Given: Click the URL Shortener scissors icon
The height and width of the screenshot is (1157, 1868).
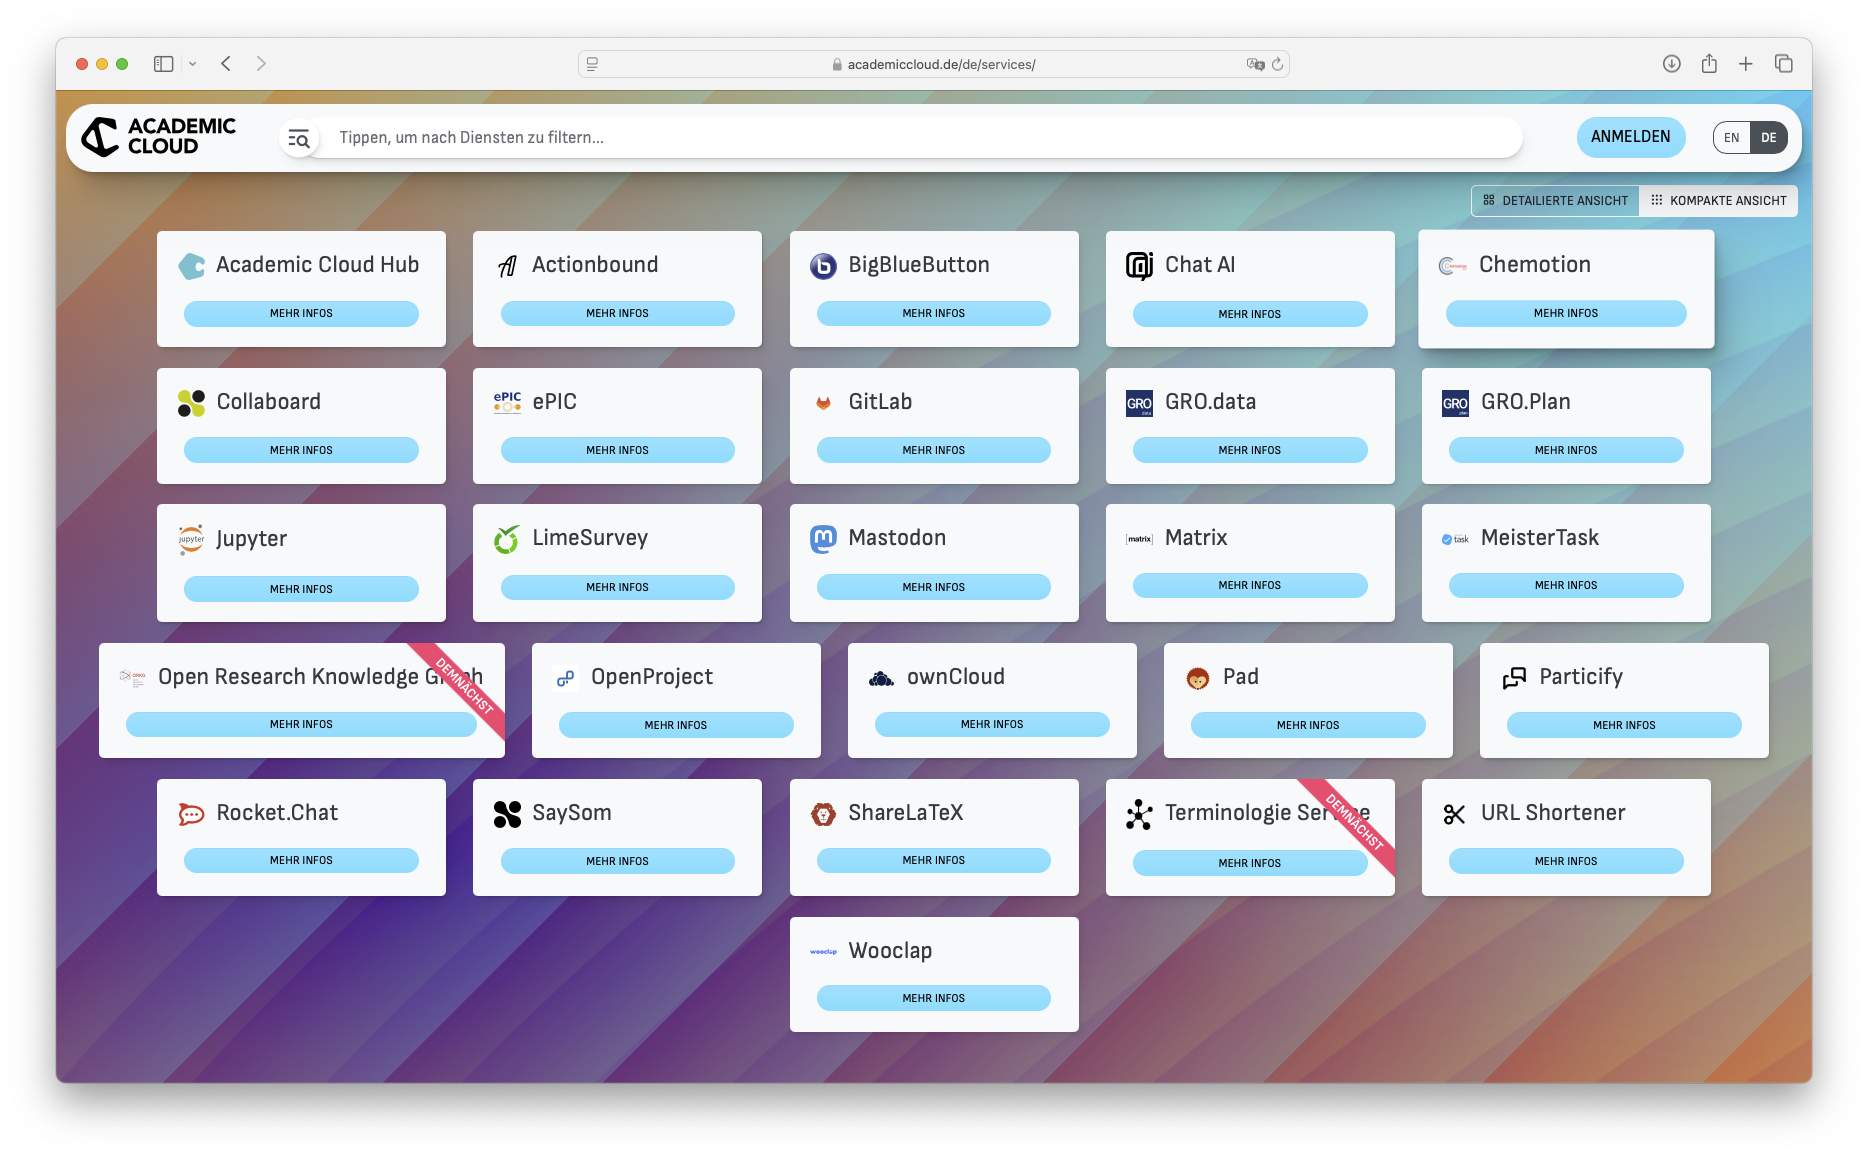Looking at the screenshot, I should pos(1453,812).
